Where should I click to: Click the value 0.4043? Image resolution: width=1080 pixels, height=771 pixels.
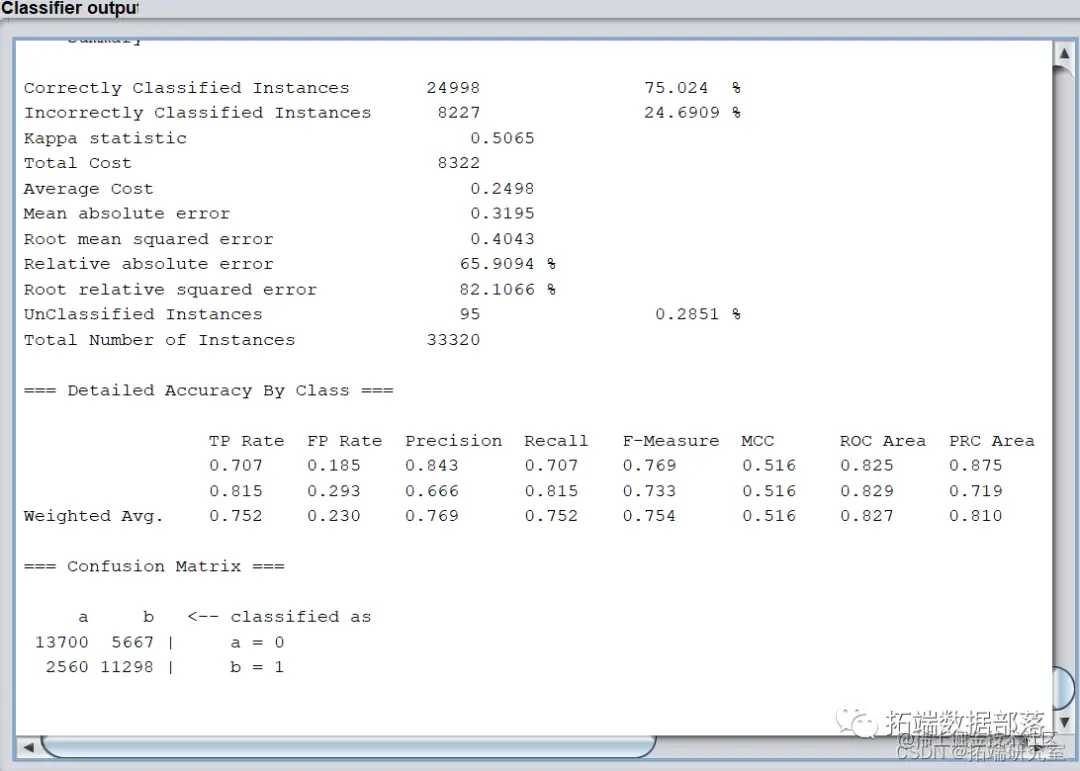502,239
